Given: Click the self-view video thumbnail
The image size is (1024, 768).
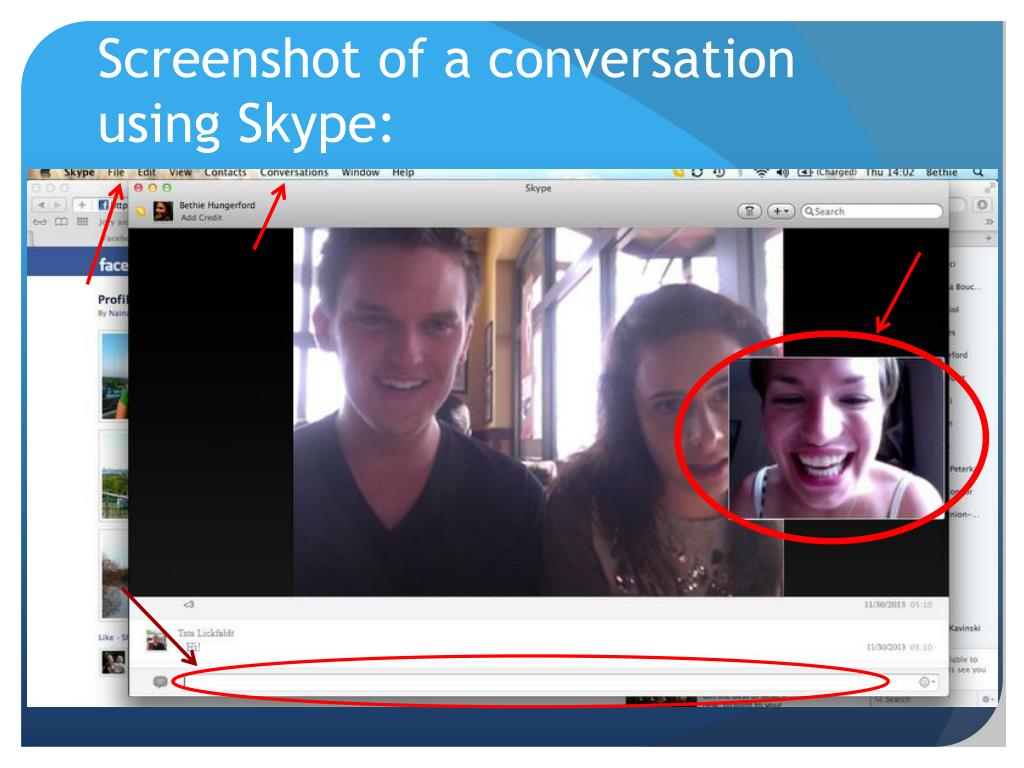Looking at the screenshot, I should point(837,438).
